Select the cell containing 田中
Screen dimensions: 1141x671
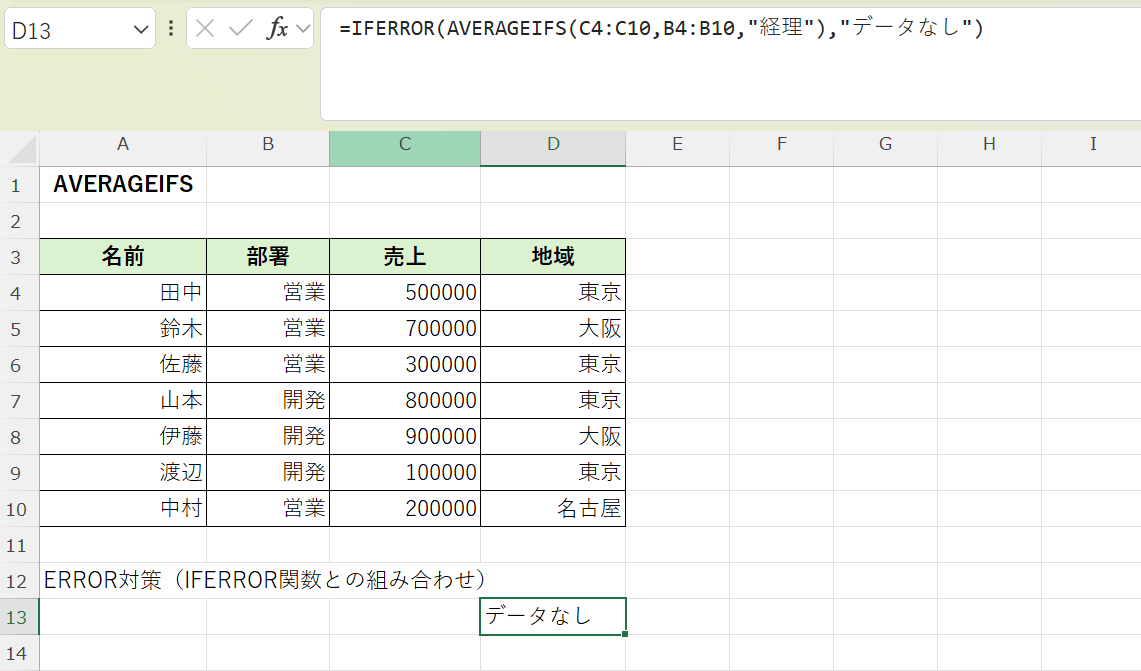coord(122,292)
